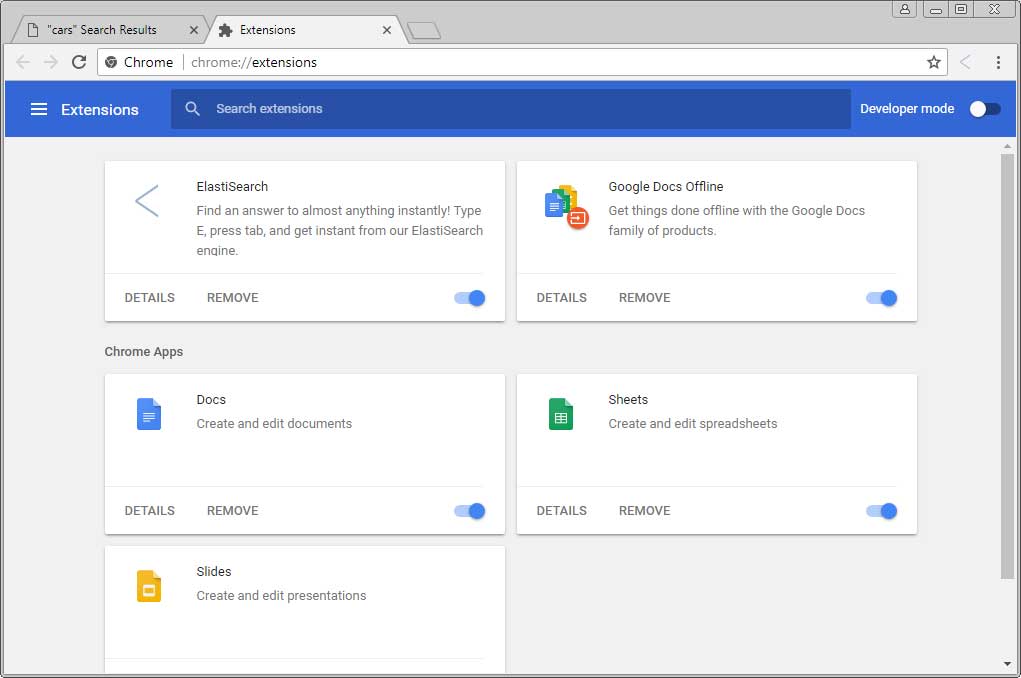Click the ElastiSearch extension icon
1021x678 pixels.
point(147,201)
